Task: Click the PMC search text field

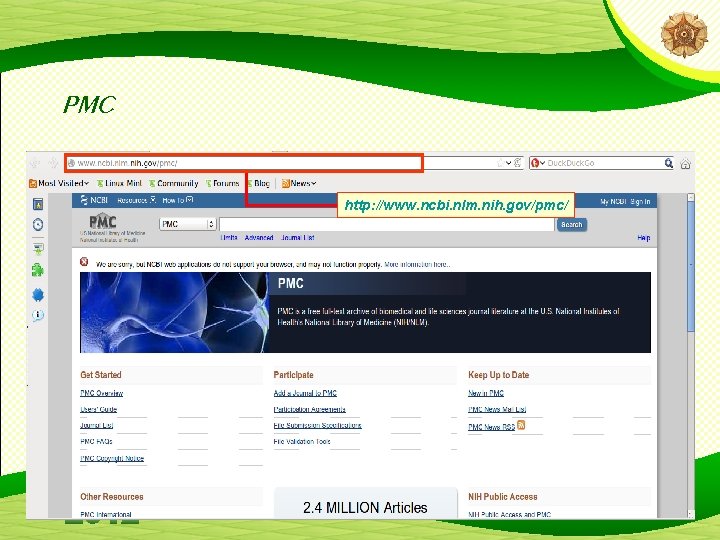Action: (387, 224)
